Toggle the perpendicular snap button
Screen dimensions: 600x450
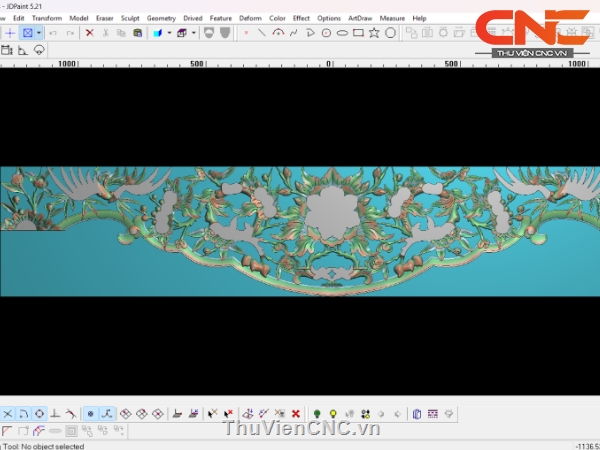click(55, 413)
